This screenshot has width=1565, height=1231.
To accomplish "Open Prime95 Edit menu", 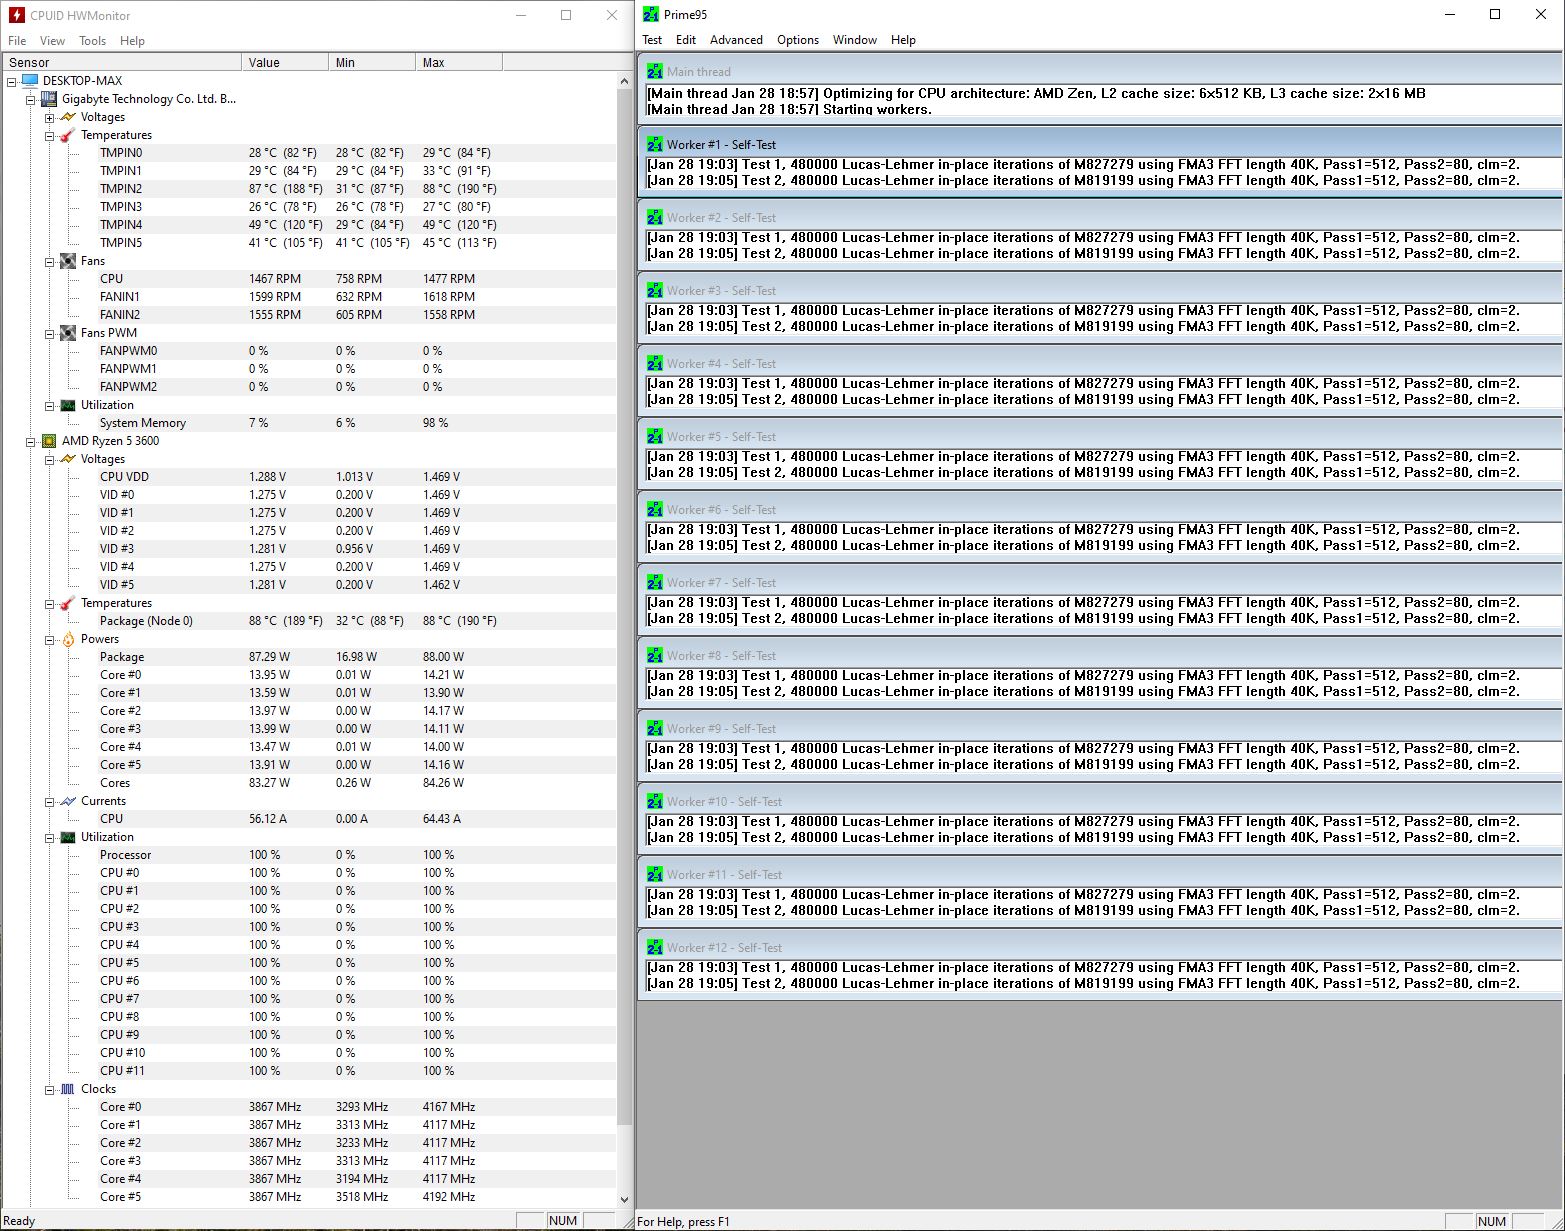I will [686, 40].
